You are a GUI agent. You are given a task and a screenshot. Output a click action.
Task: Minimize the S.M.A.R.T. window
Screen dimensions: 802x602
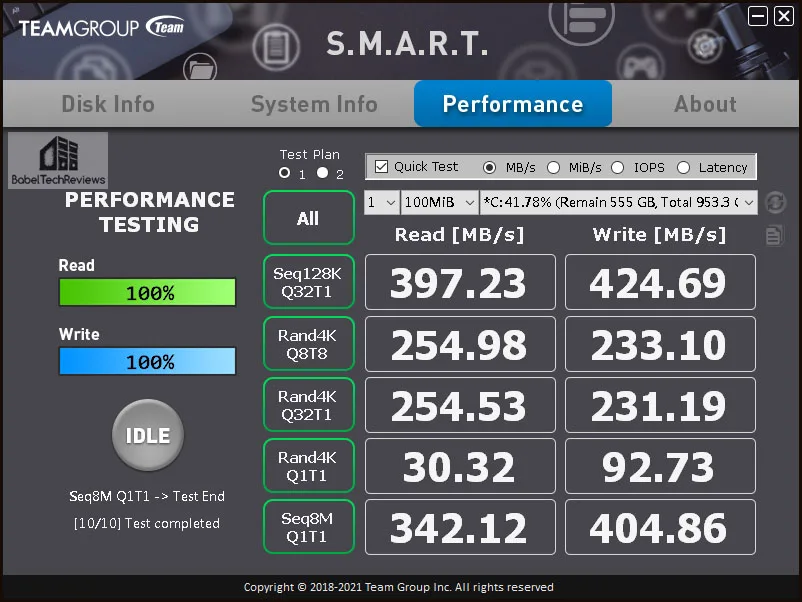(758, 16)
